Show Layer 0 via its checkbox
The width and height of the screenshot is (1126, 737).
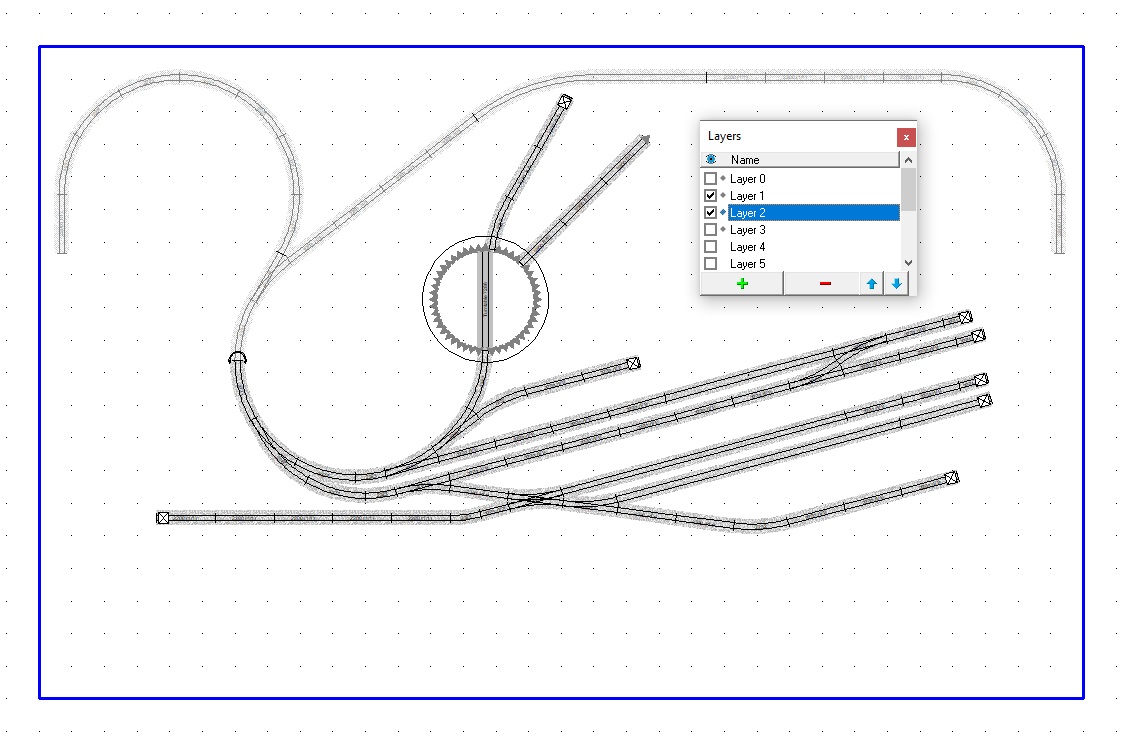(x=711, y=179)
